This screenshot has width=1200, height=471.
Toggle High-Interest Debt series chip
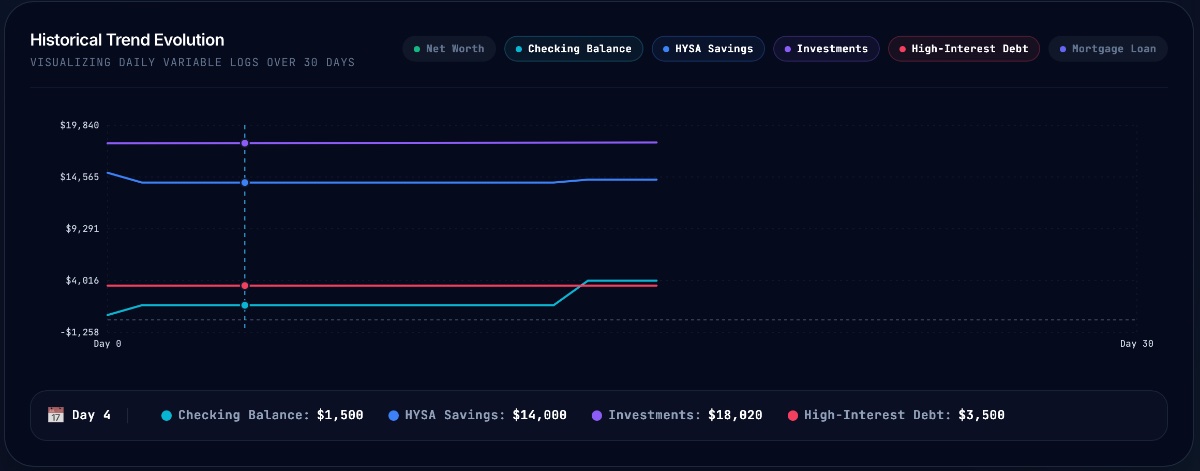click(964, 48)
